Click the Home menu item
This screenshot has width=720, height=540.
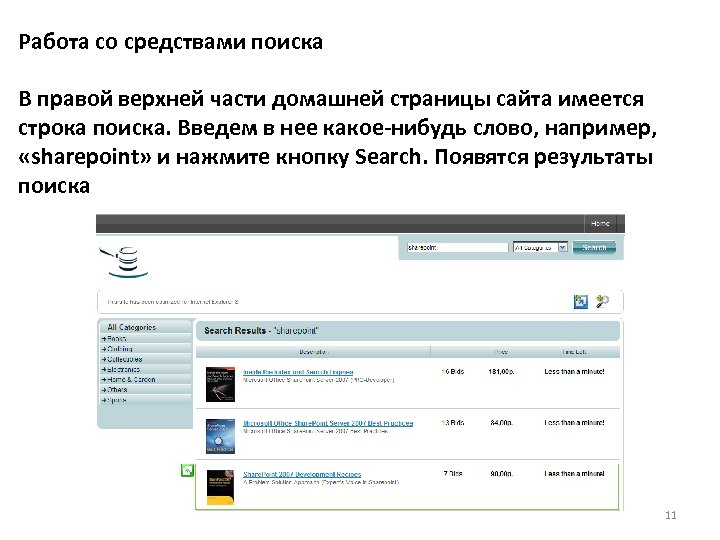tap(600, 224)
